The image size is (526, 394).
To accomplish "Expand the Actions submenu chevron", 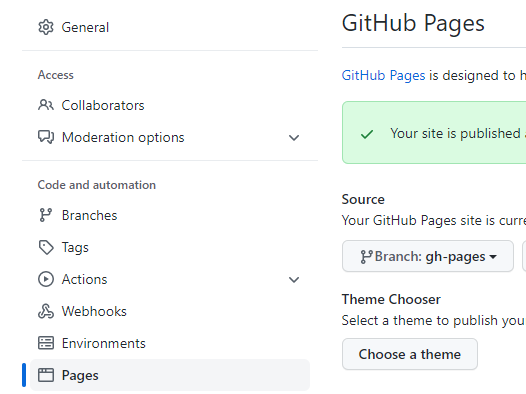I will [294, 280].
